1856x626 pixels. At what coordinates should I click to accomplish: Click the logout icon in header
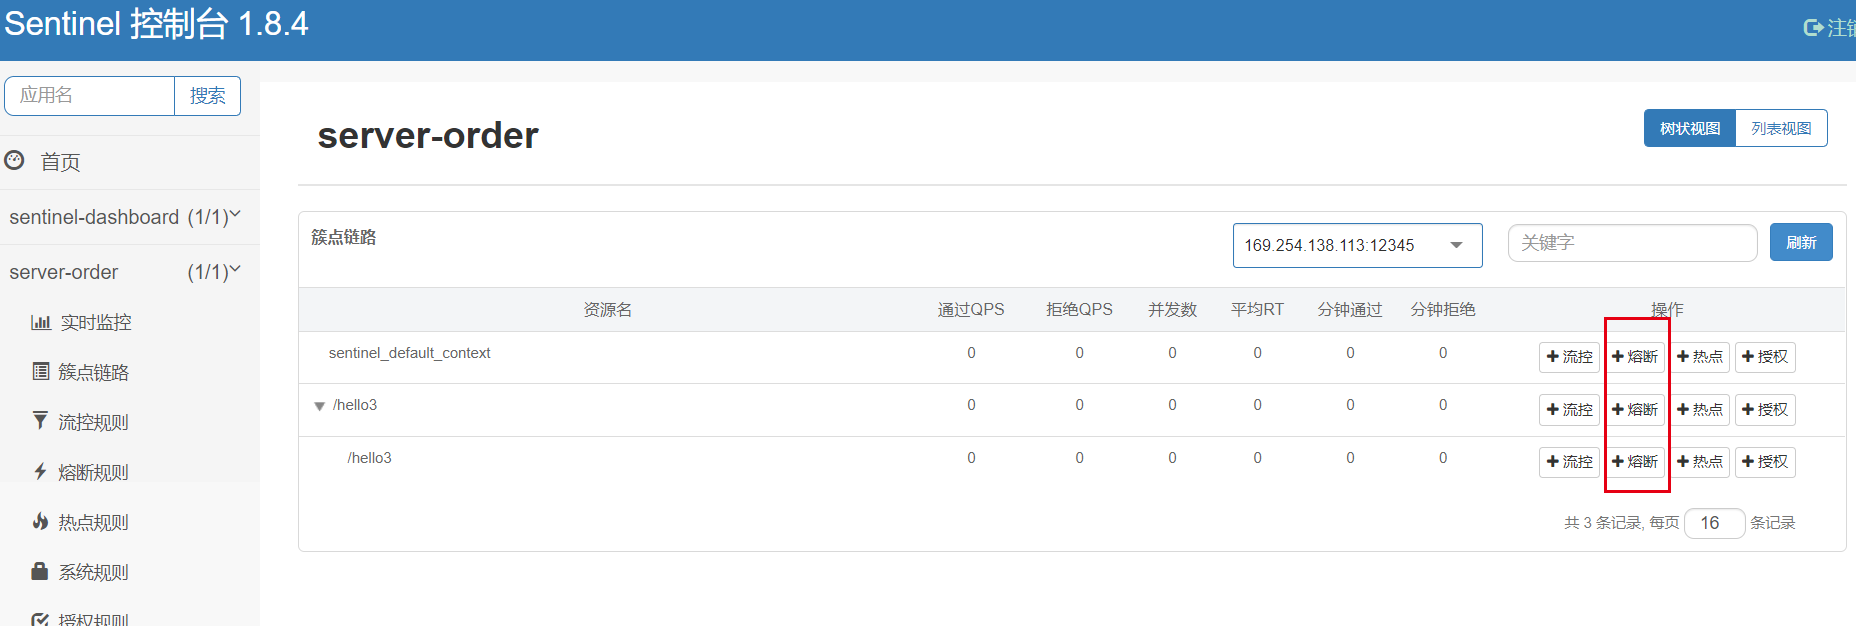(1812, 28)
